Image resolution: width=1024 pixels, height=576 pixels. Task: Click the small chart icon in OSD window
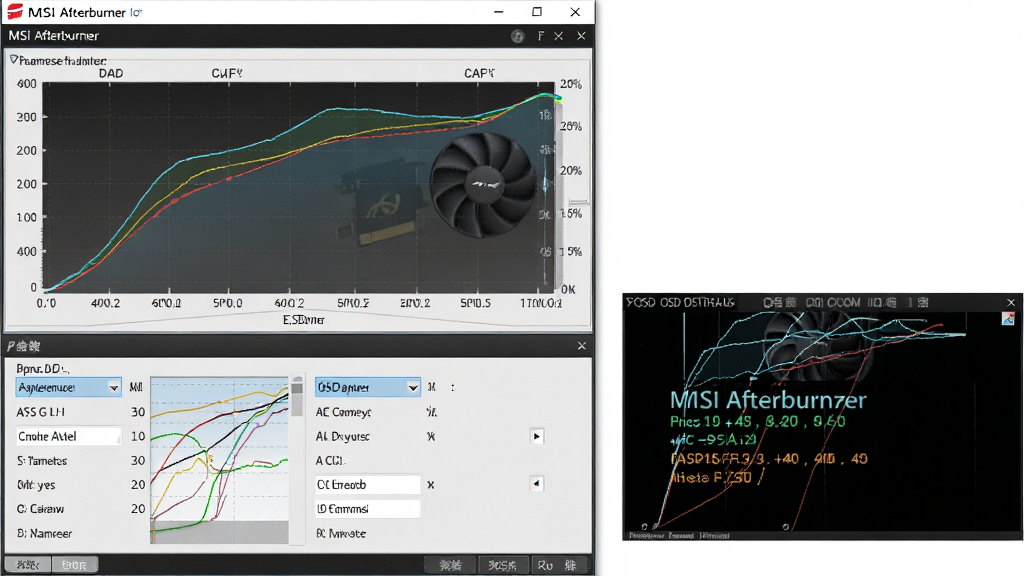(1008, 319)
